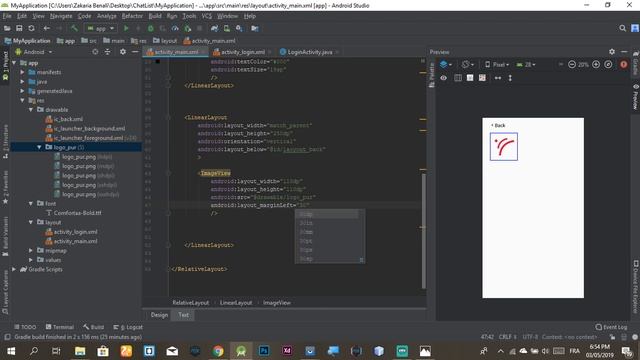Expand the manifests folder

click(x=22, y=72)
